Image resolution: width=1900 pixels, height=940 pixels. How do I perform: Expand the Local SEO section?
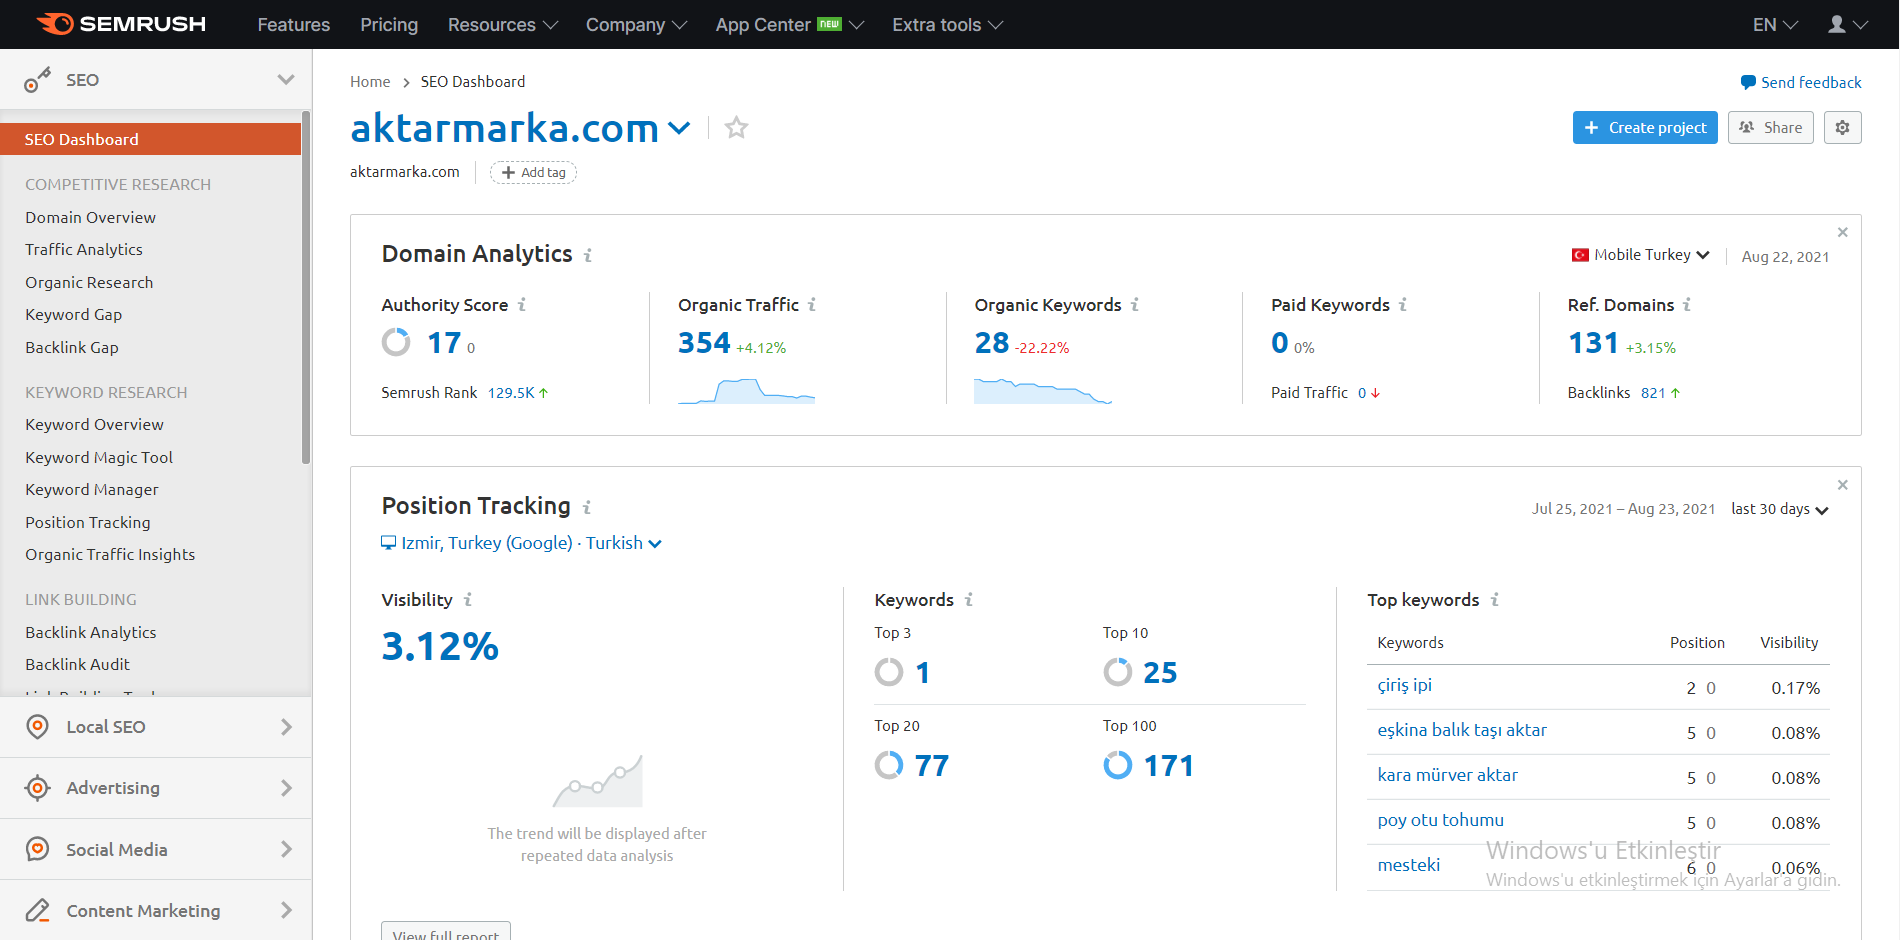(x=286, y=727)
